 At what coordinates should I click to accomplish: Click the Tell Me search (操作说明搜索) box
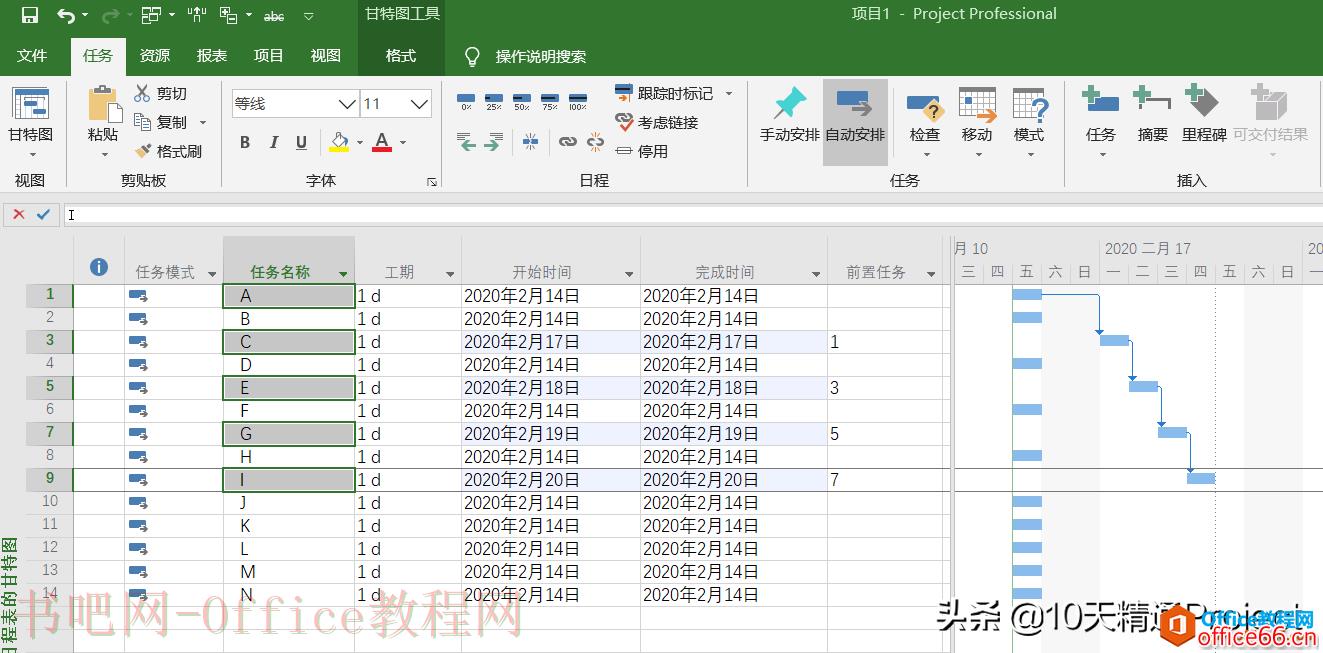[x=540, y=57]
